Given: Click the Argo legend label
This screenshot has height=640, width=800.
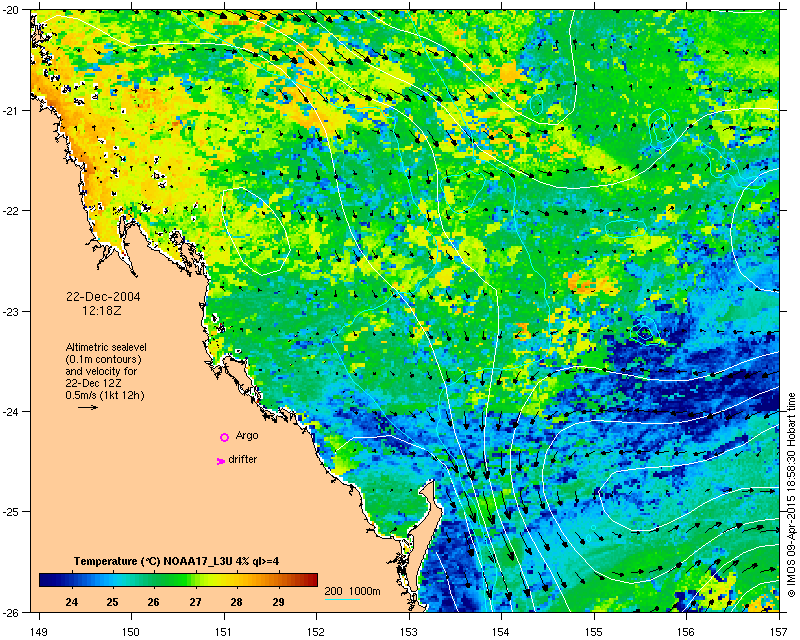Looking at the screenshot, I should click(x=247, y=436).
